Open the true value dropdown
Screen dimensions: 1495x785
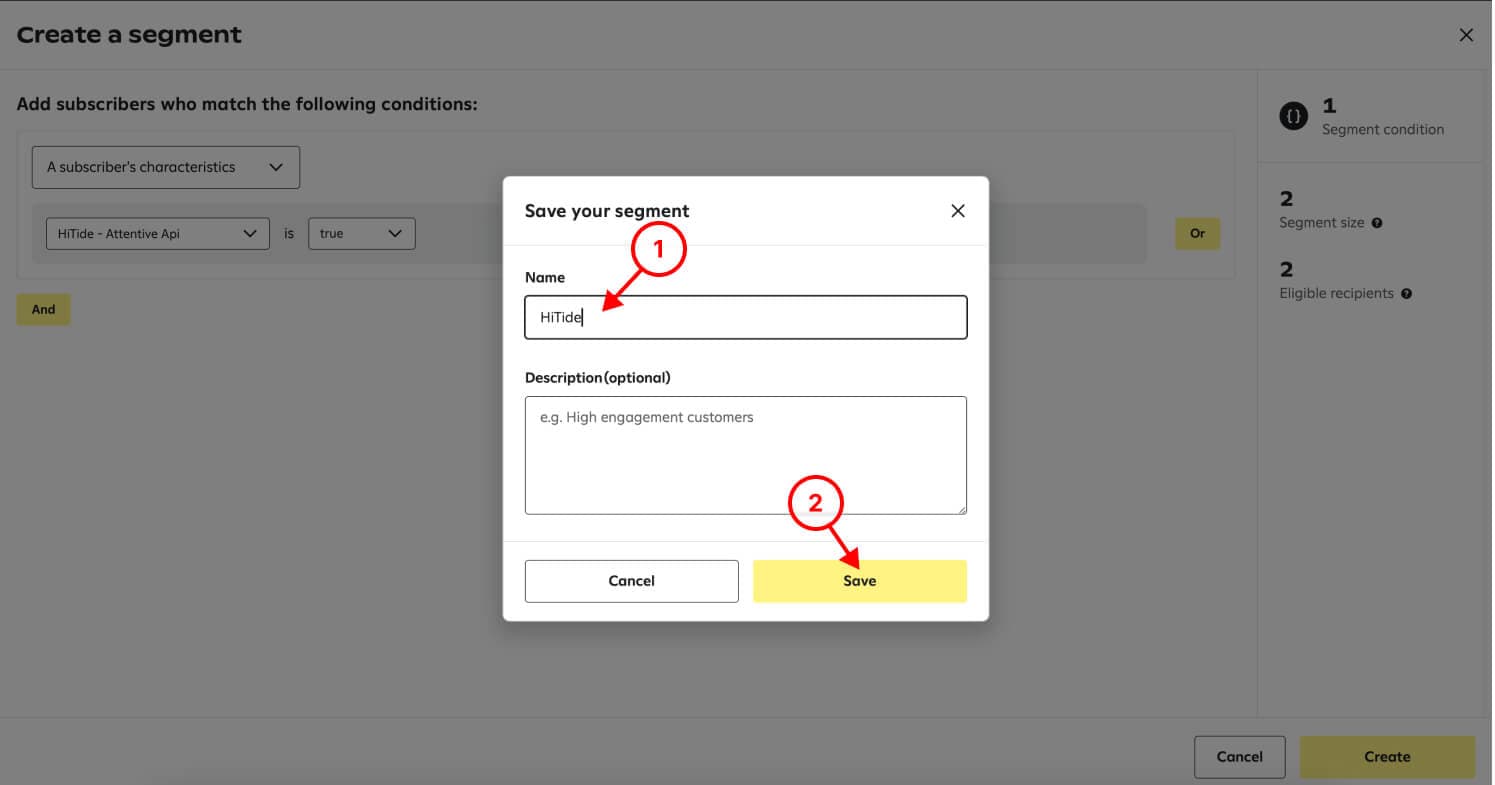361,234
